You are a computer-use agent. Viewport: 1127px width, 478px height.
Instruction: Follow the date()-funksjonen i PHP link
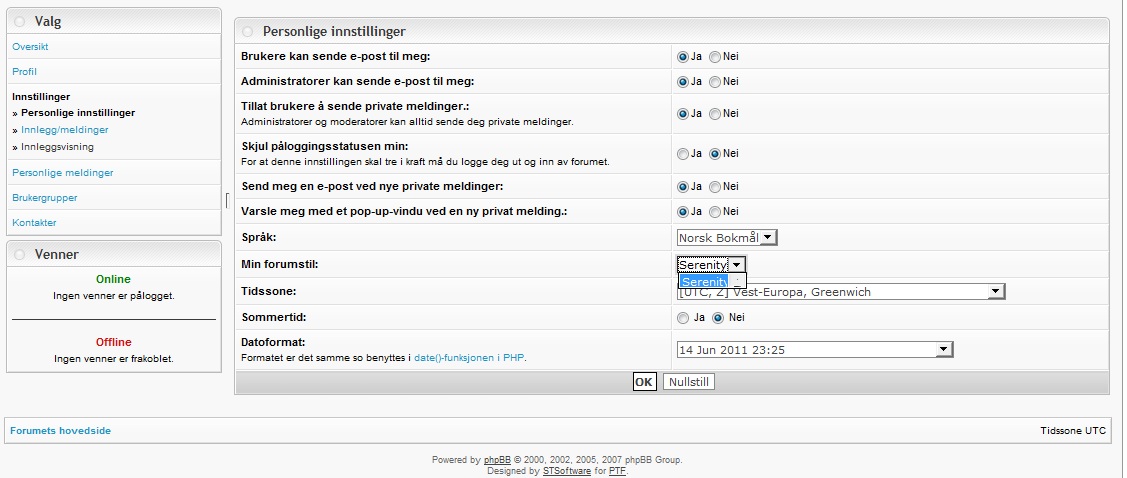coord(470,357)
